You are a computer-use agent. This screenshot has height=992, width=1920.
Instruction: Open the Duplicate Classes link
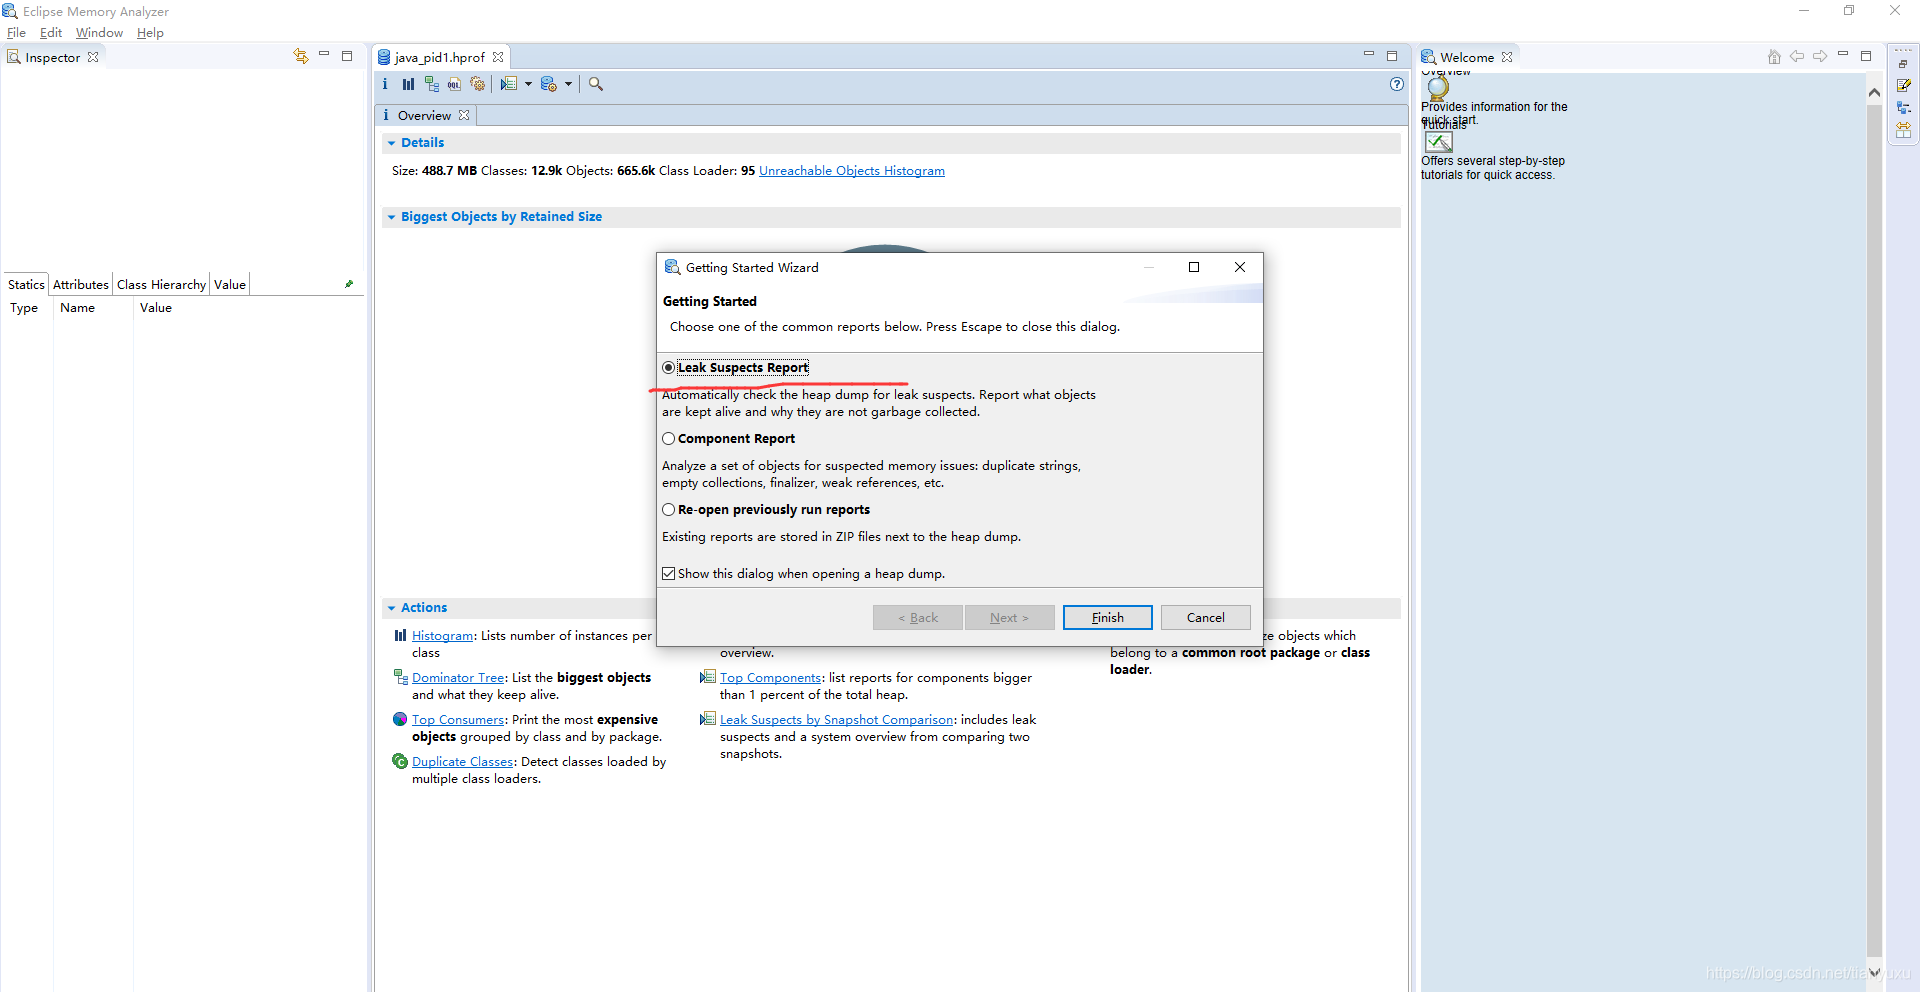click(x=462, y=762)
